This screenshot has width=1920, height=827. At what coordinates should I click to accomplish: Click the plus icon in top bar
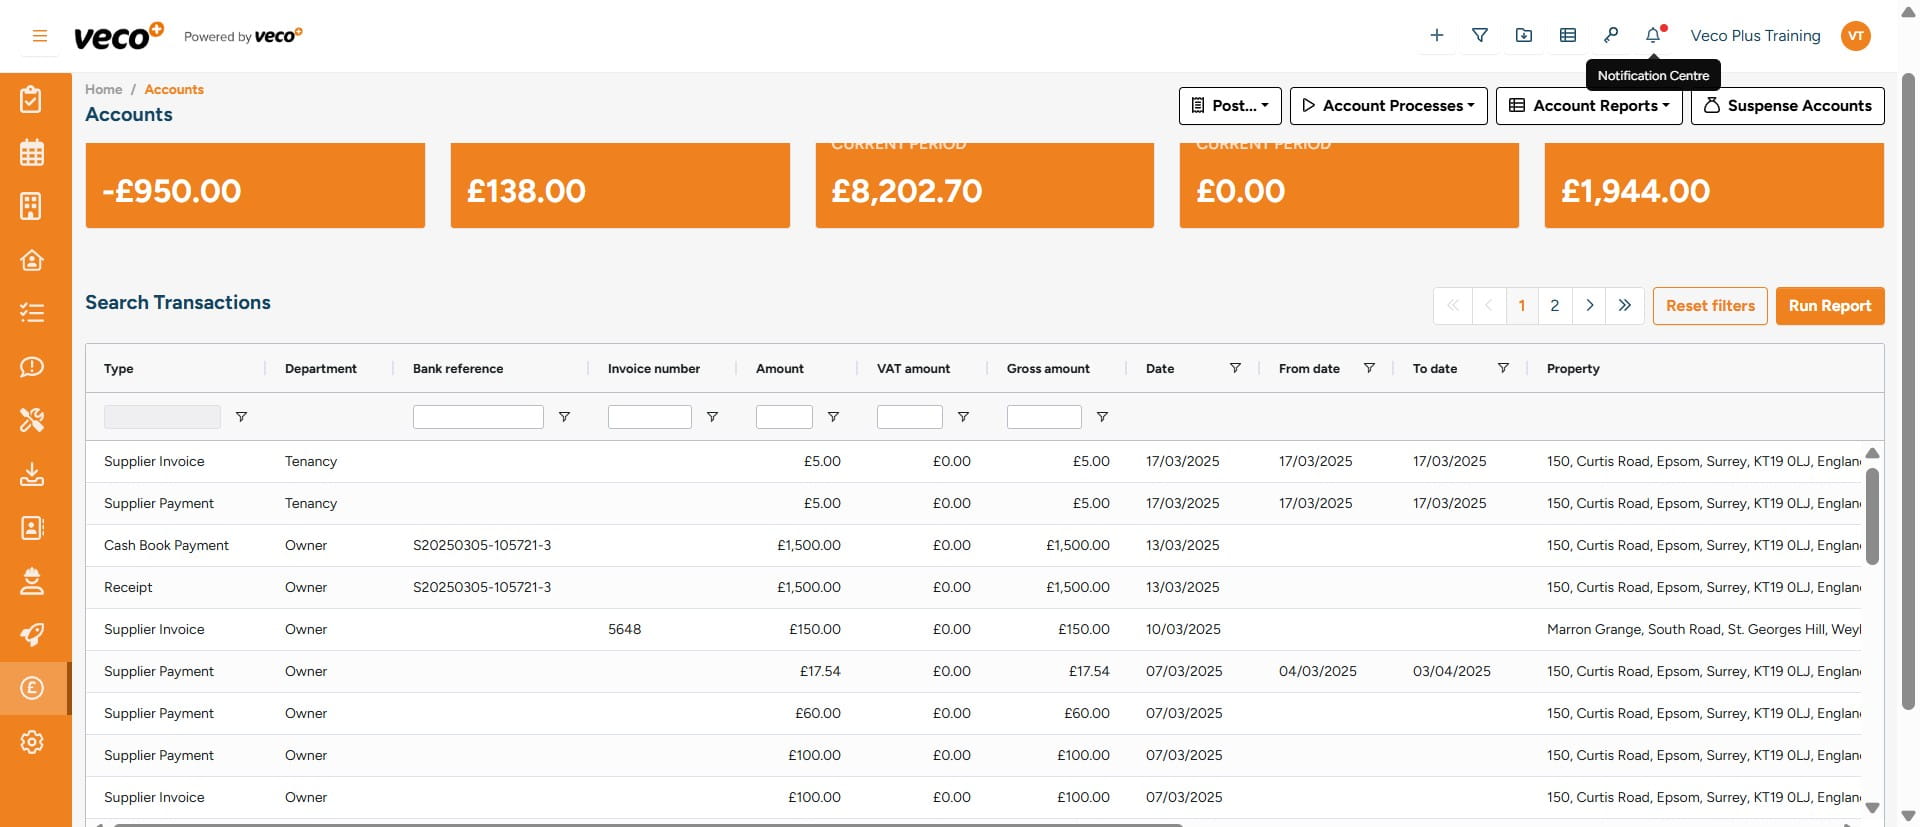pyautogui.click(x=1436, y=35)
